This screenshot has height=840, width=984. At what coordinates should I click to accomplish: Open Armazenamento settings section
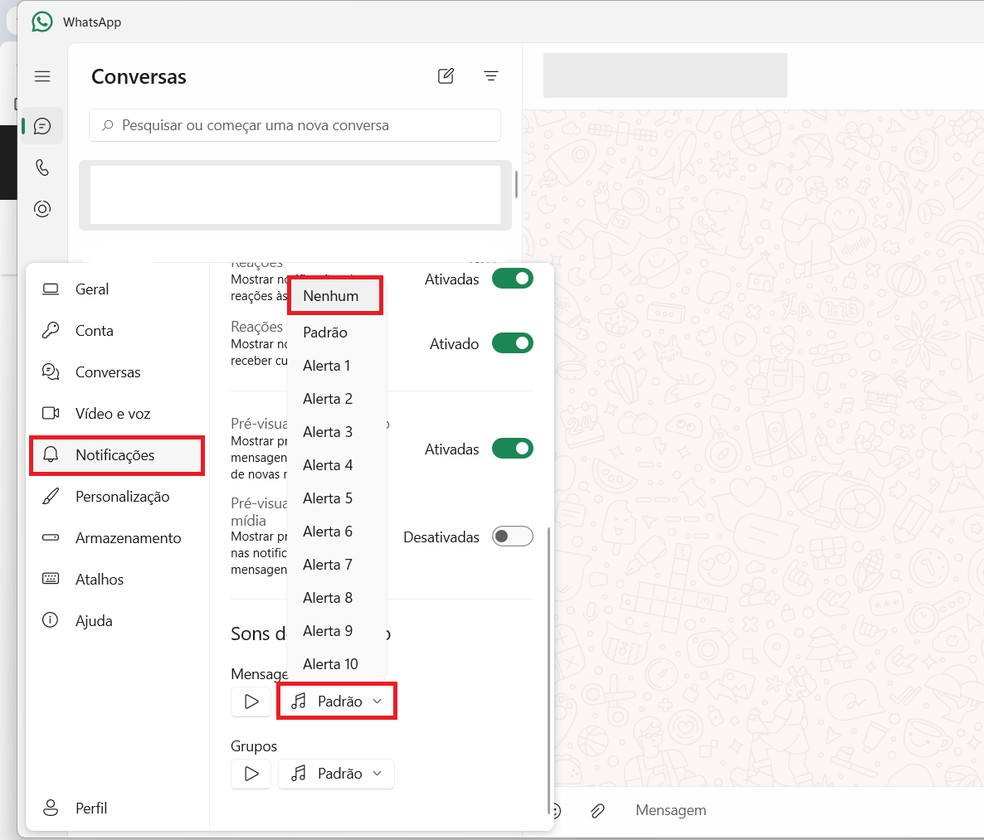(x=116, y=538)
